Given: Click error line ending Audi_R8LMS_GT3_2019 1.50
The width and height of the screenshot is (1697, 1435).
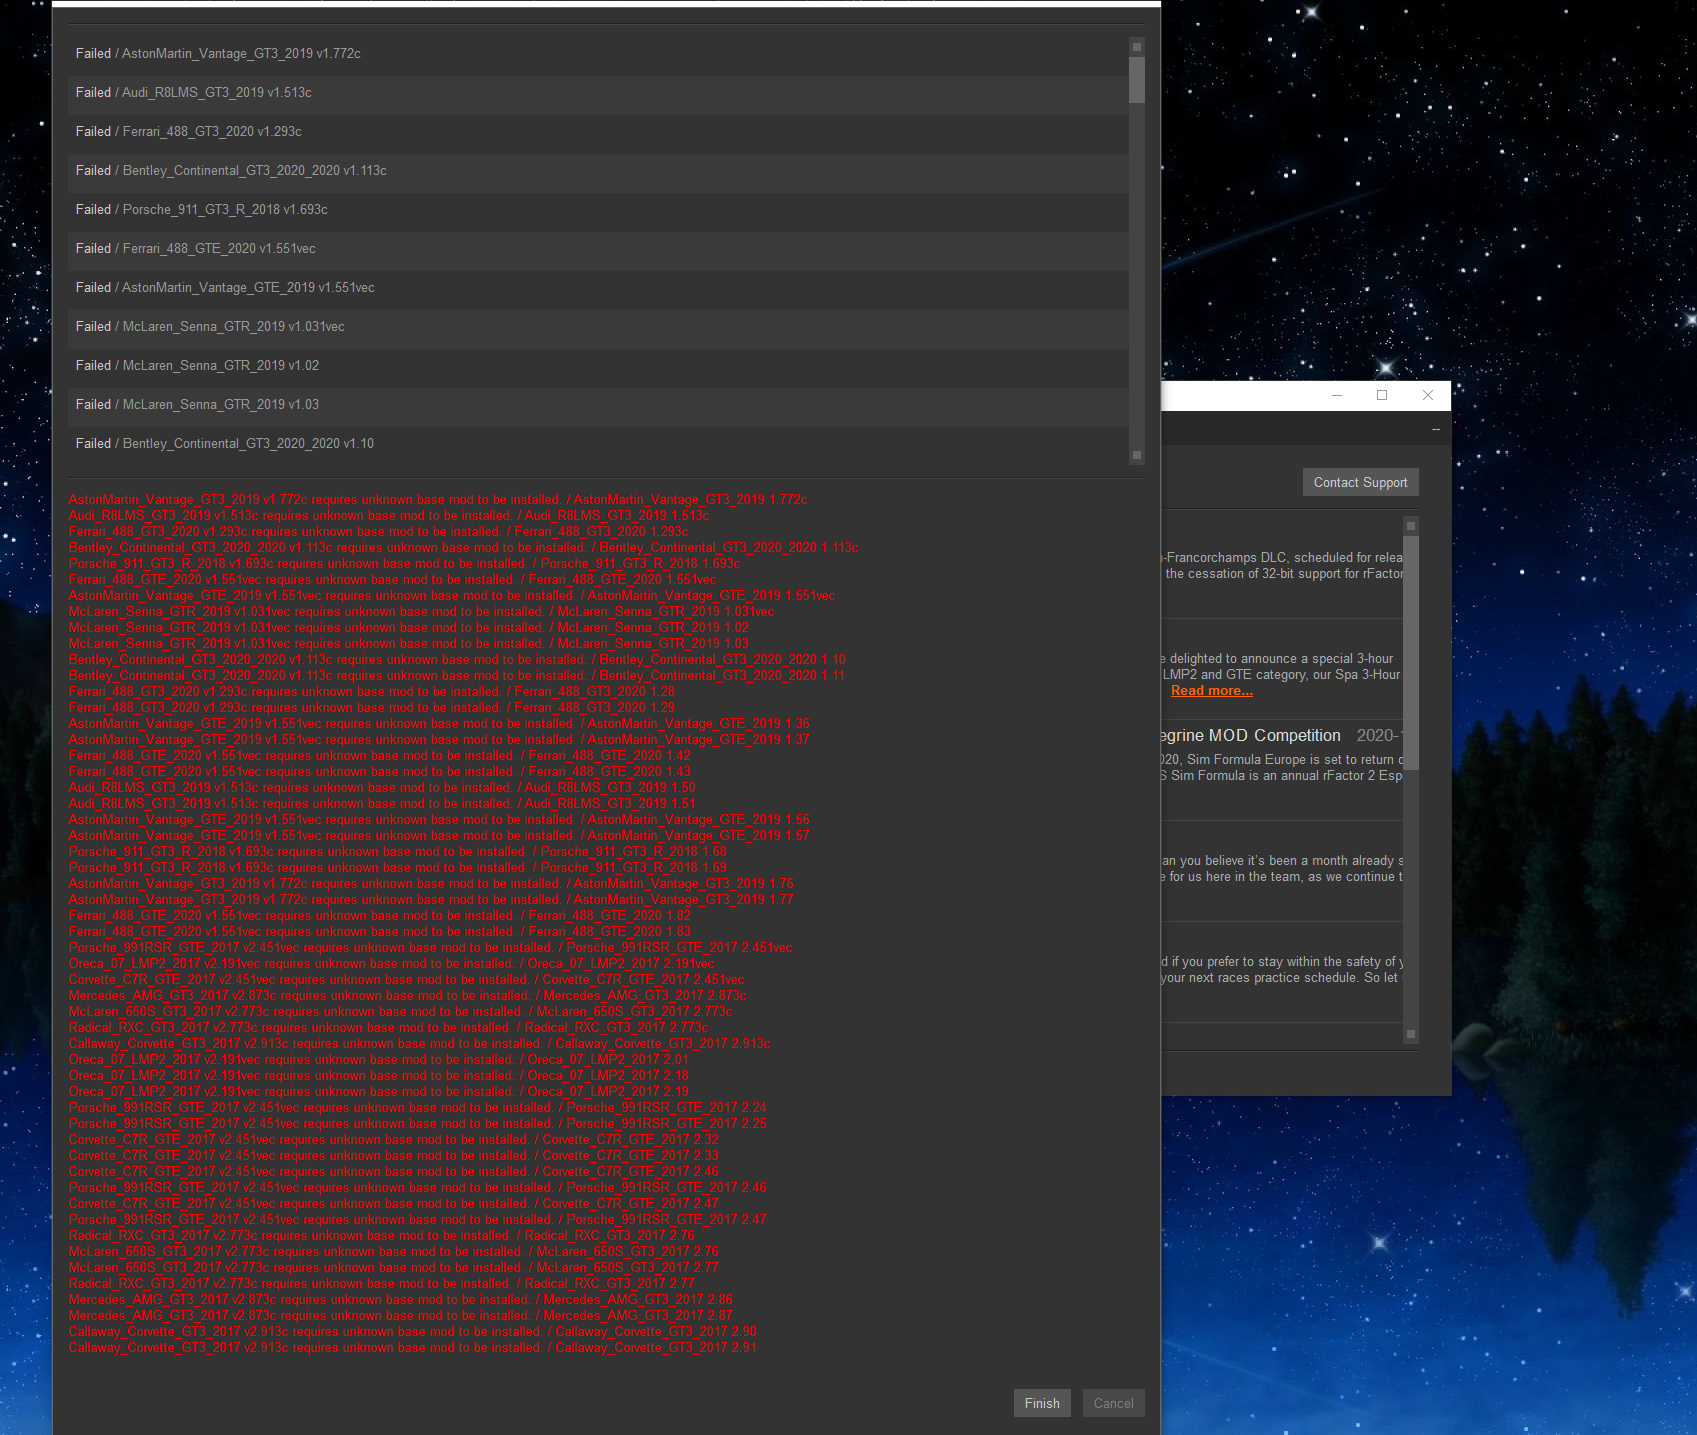Looking at the screenshot, I should 382,788.
